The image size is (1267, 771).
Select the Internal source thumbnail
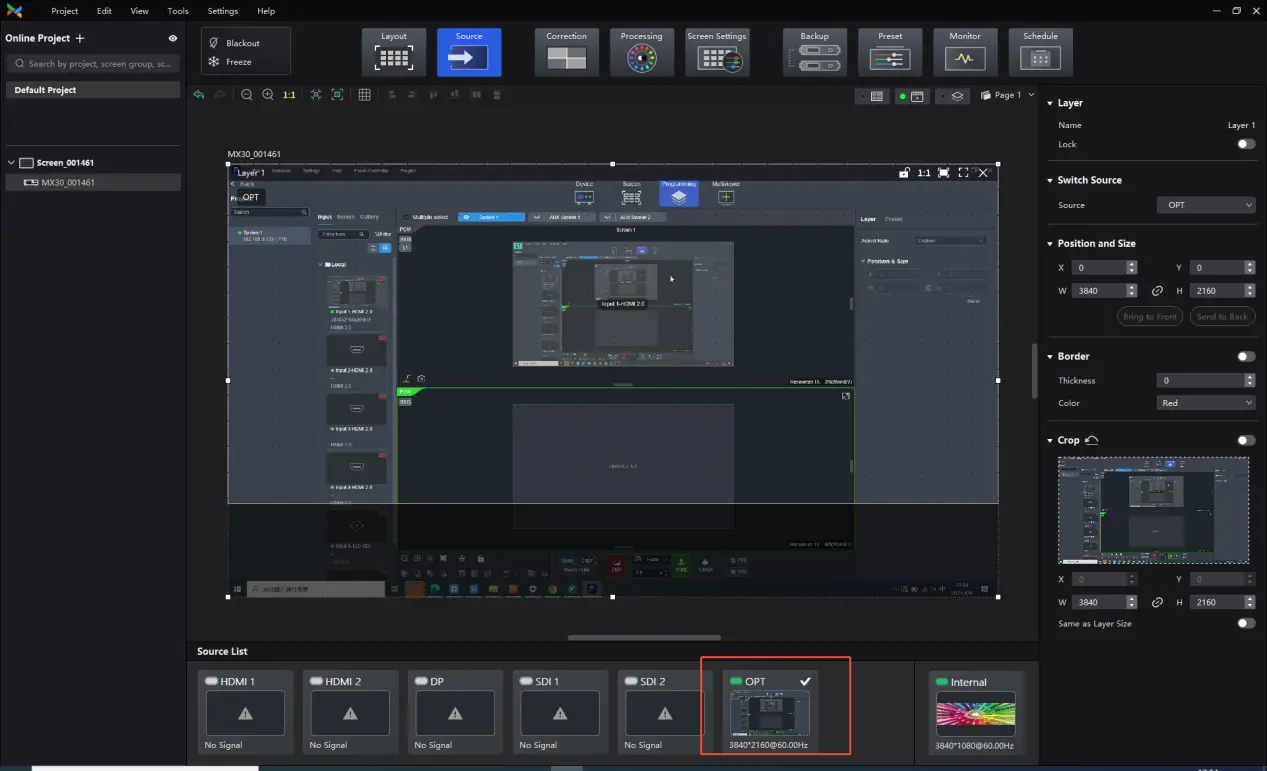tap(975, 713)
